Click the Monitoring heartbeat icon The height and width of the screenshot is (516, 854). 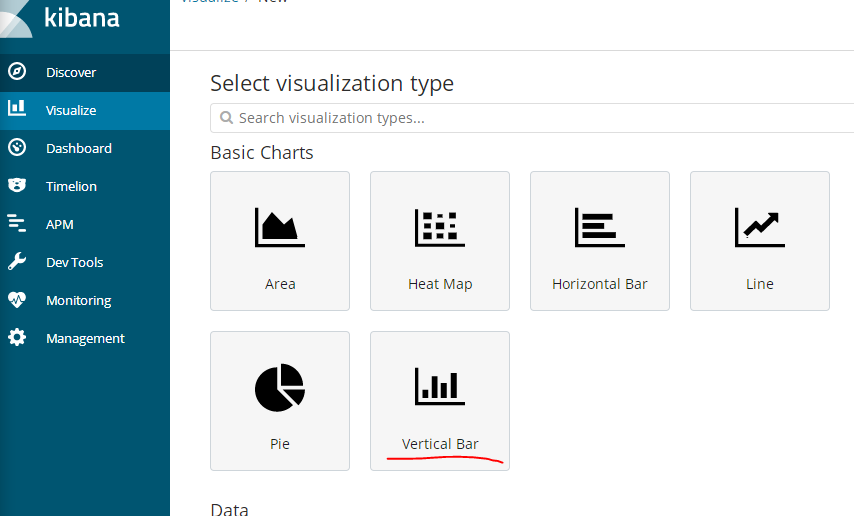(x=17, y=300)
